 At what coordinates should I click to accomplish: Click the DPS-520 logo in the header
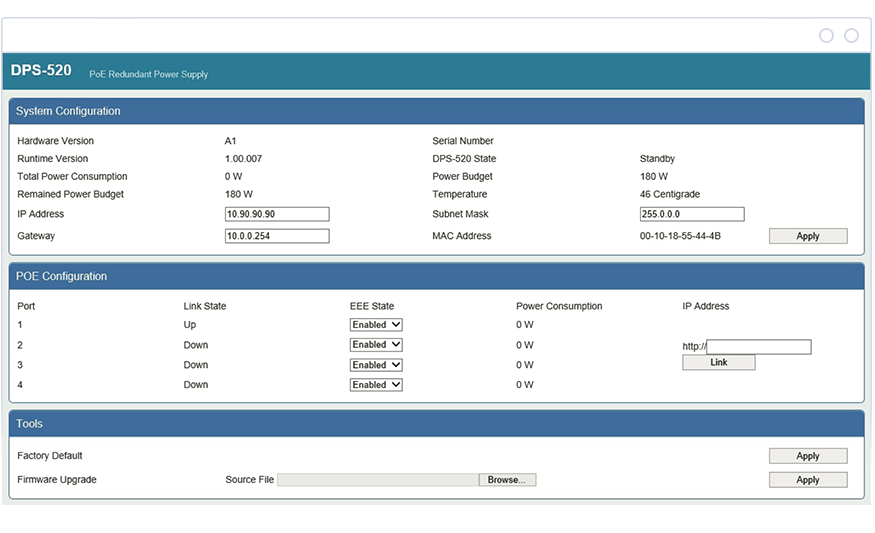(41, 71)
